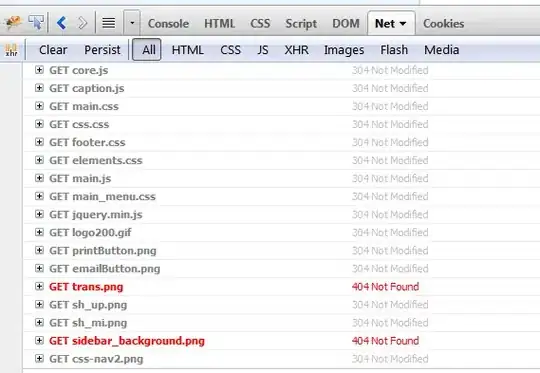Expand the GET main_menu.css request

pos(40,196)
